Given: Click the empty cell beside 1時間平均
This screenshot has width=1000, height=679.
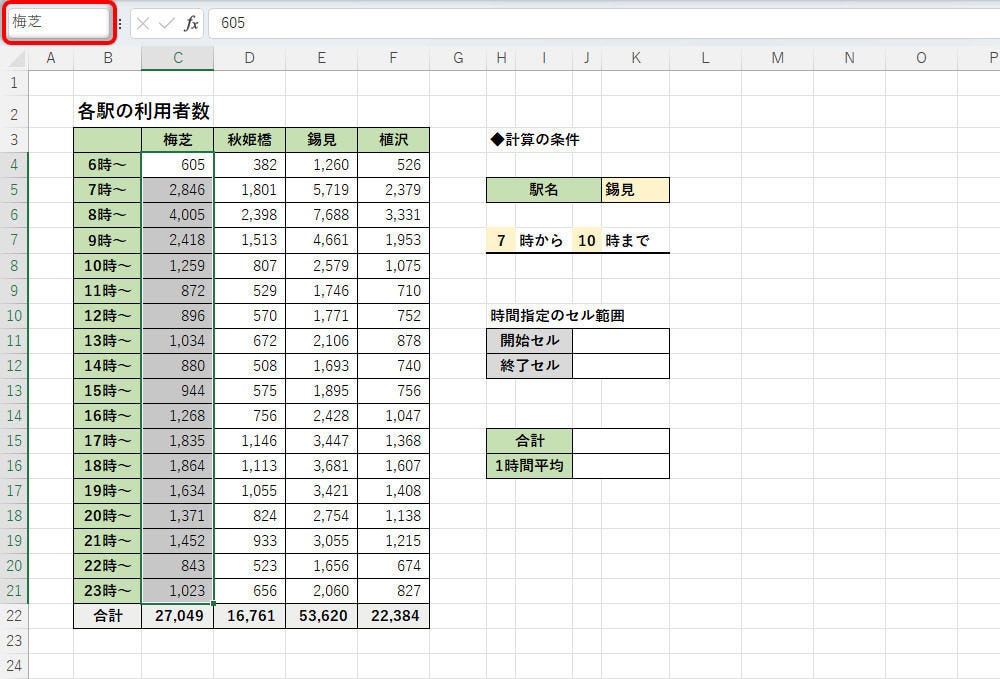Looking at the screenshot, I should [x=620, y=466].
